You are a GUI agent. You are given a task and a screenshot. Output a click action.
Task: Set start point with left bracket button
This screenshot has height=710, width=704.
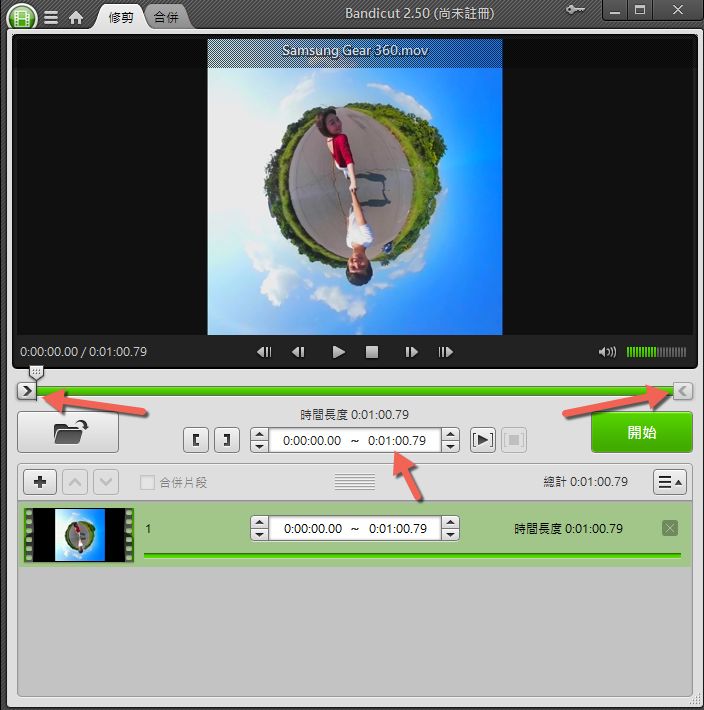pos(197,440)
